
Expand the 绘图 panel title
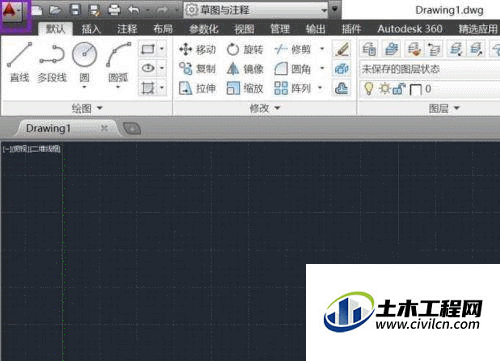coord(87,108)
